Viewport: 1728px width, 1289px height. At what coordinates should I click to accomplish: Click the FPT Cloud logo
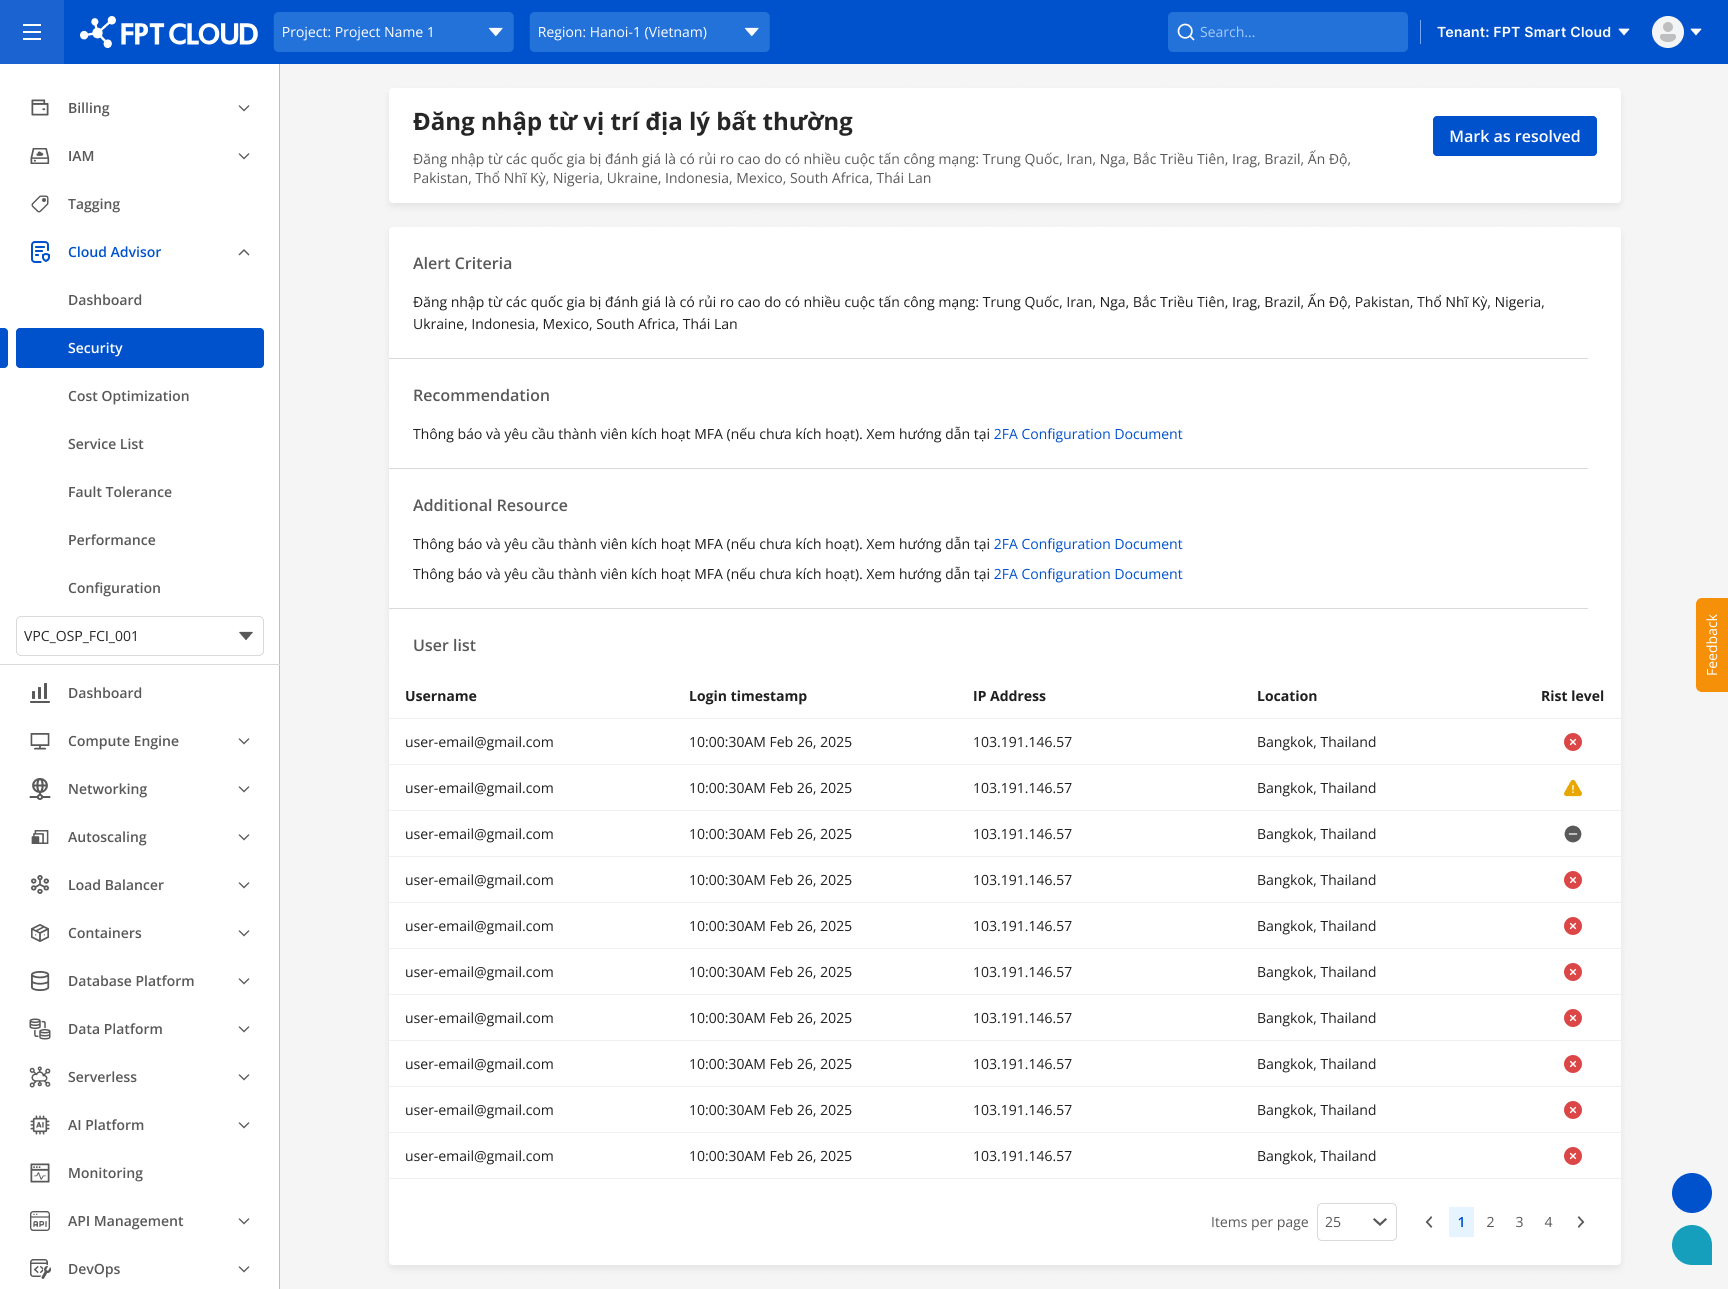pyautogui.click(x=169, y=32)
